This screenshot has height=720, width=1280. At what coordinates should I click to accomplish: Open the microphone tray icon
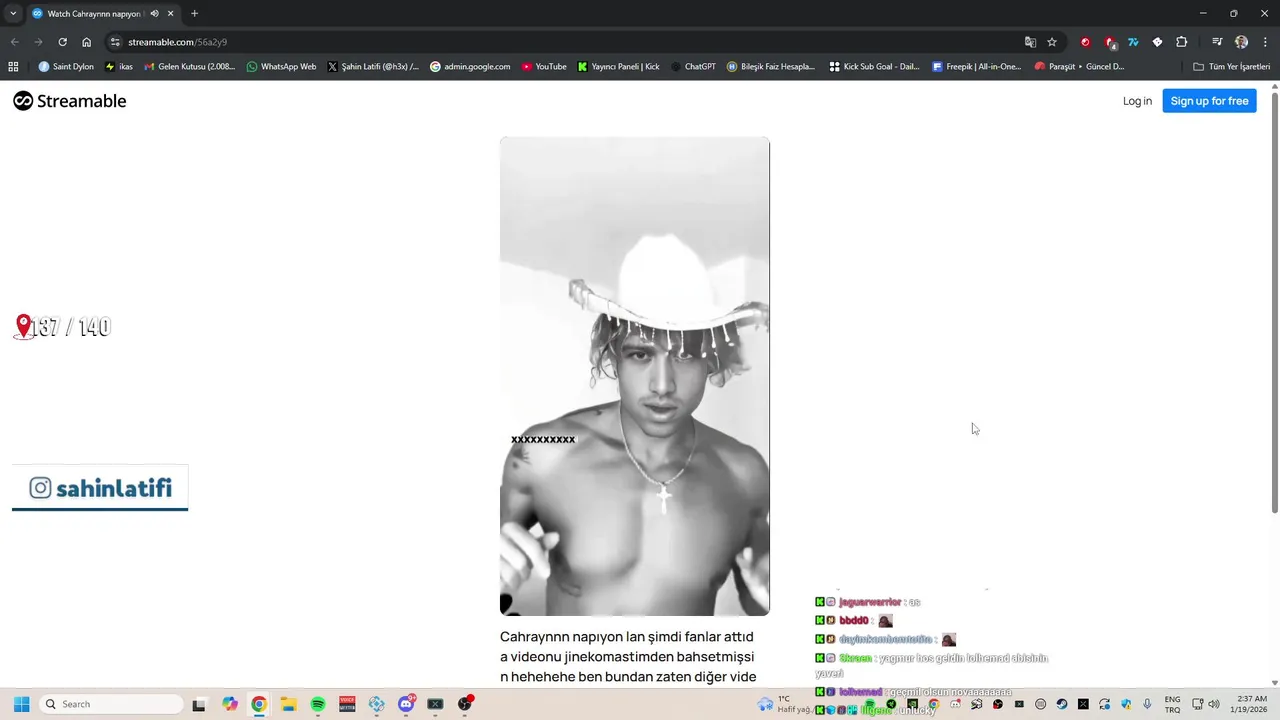[1147, 704]
